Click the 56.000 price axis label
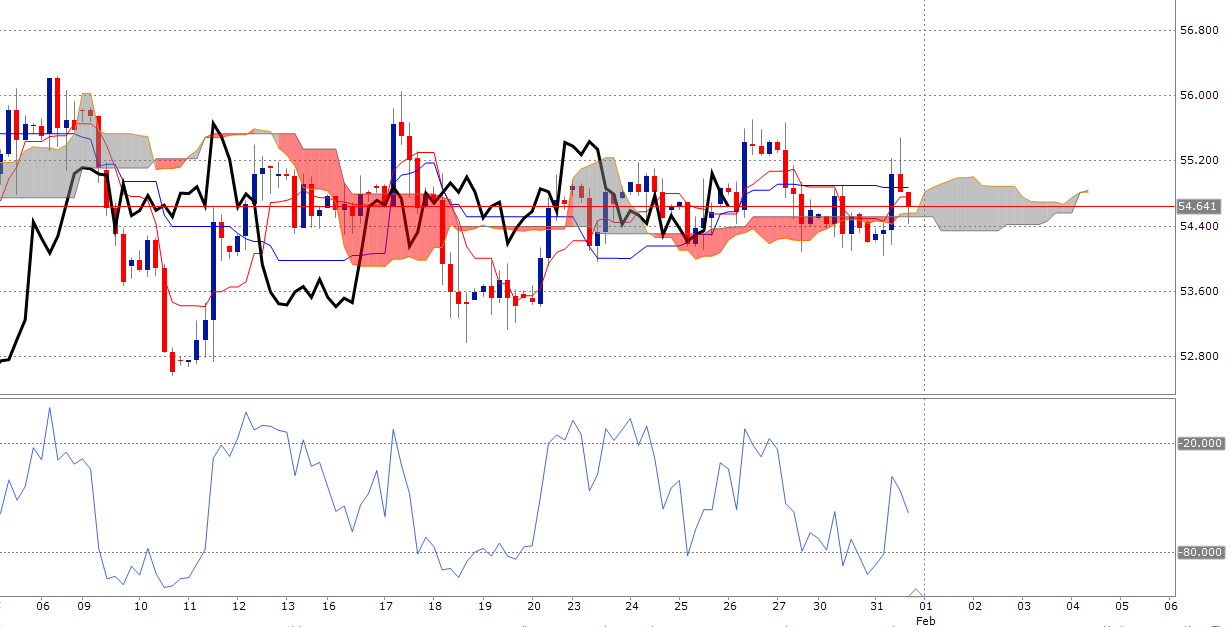Viewport: 1231px width, 627px height. pyautogui.click(x=1197, y=95)
